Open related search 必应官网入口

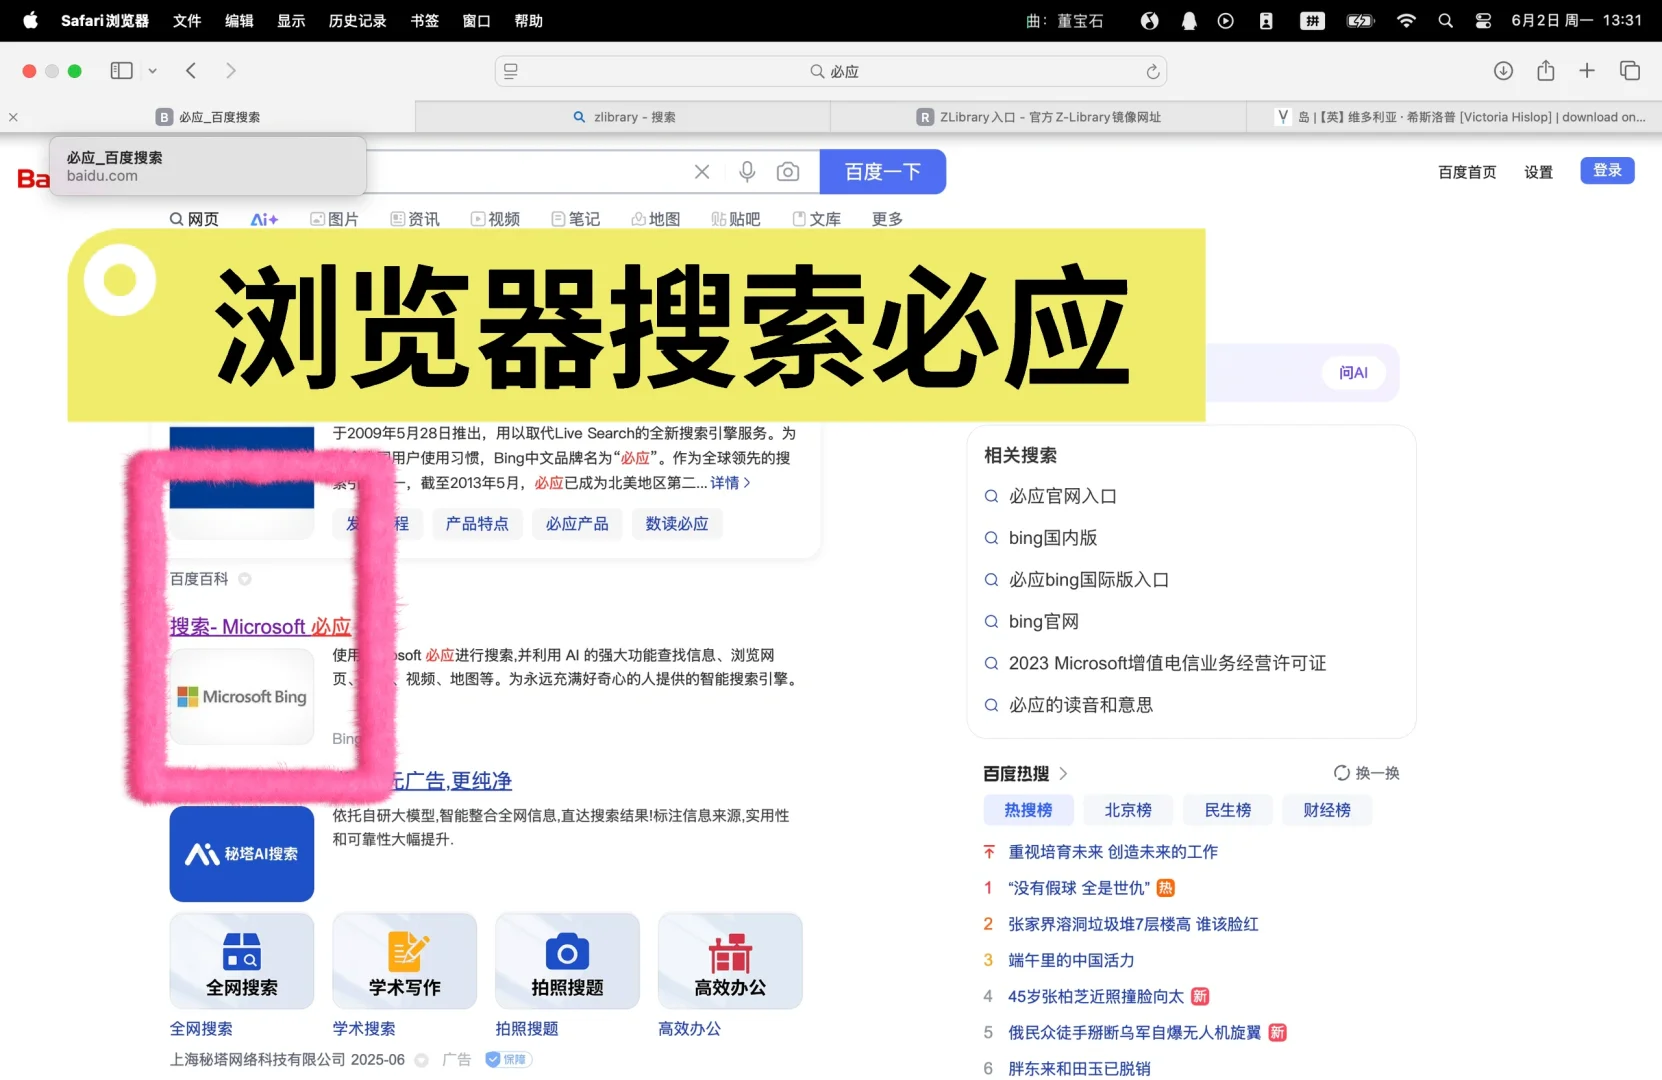(x=1062, y=496)
